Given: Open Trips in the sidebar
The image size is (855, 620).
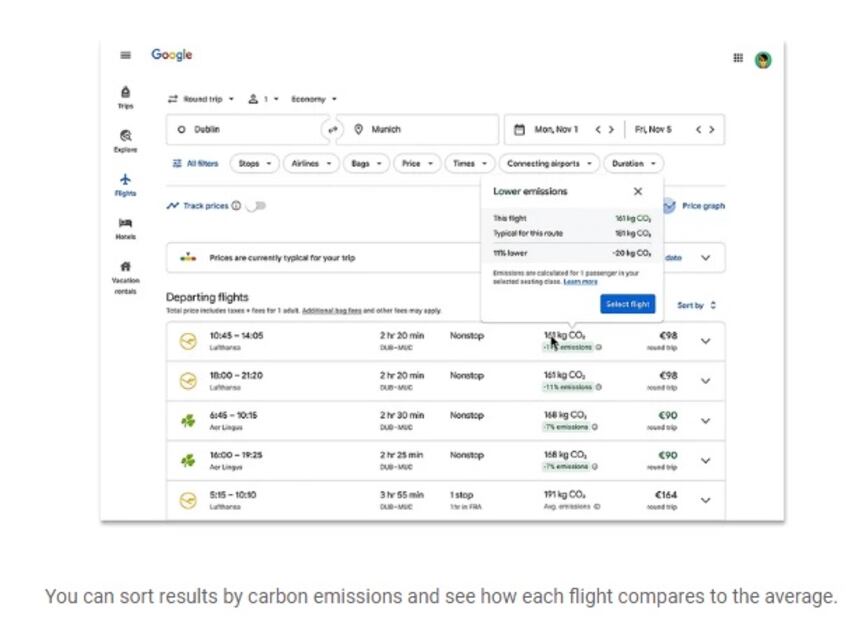Looking at the screenshot, I should click(125, 96).
